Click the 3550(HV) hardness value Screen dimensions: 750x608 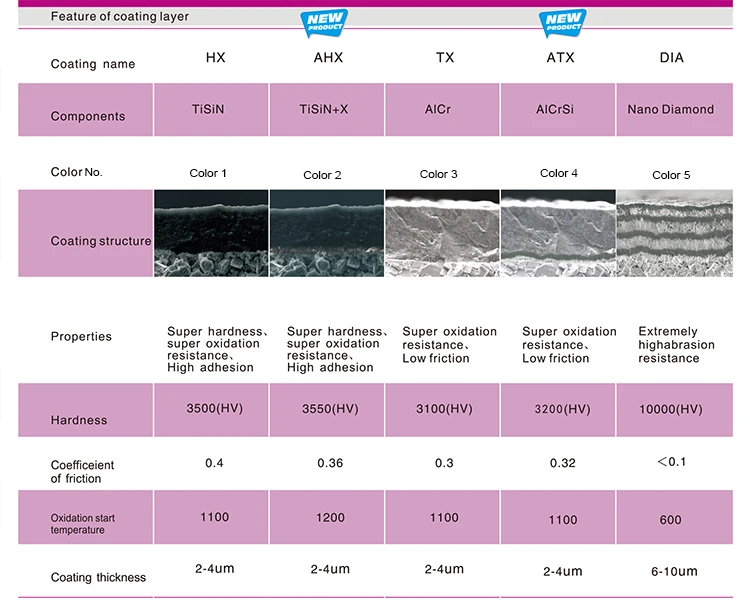pyautogui.click(x=330, y=409)
